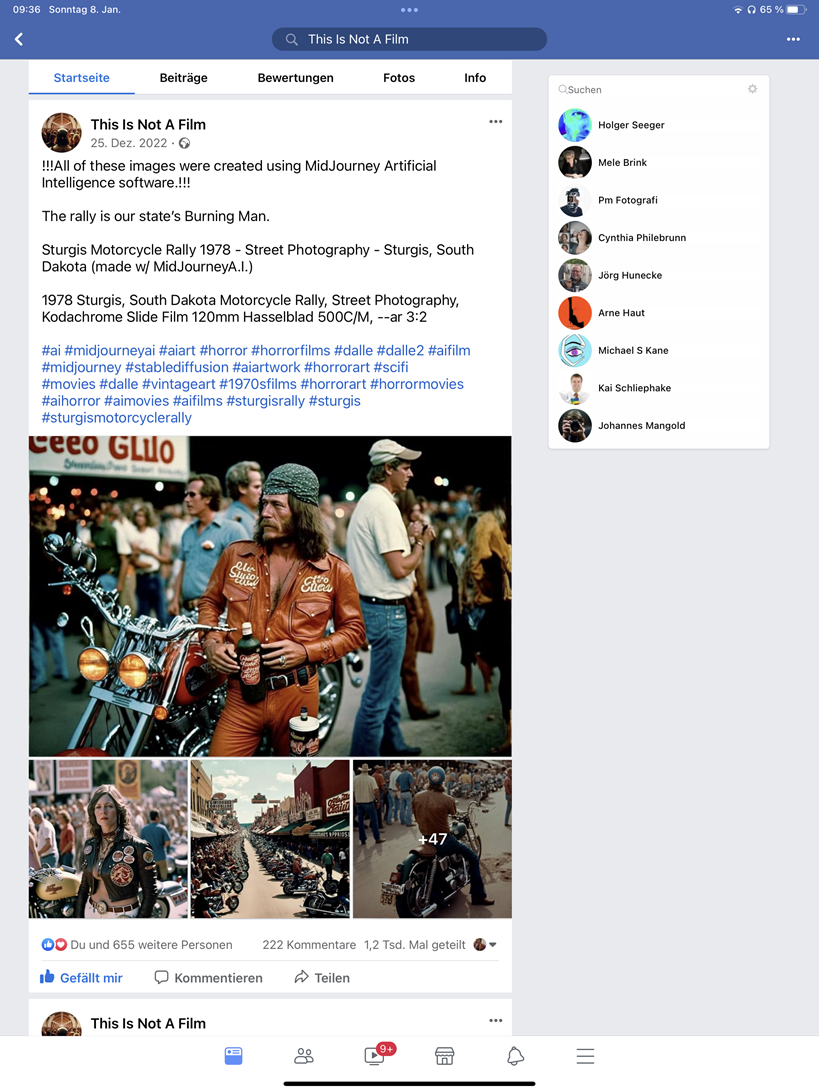Image resolution: width=819 pixels, height=1092 pixels.
Task: Go back using the top-left arrow
Action: click(19, 40)
